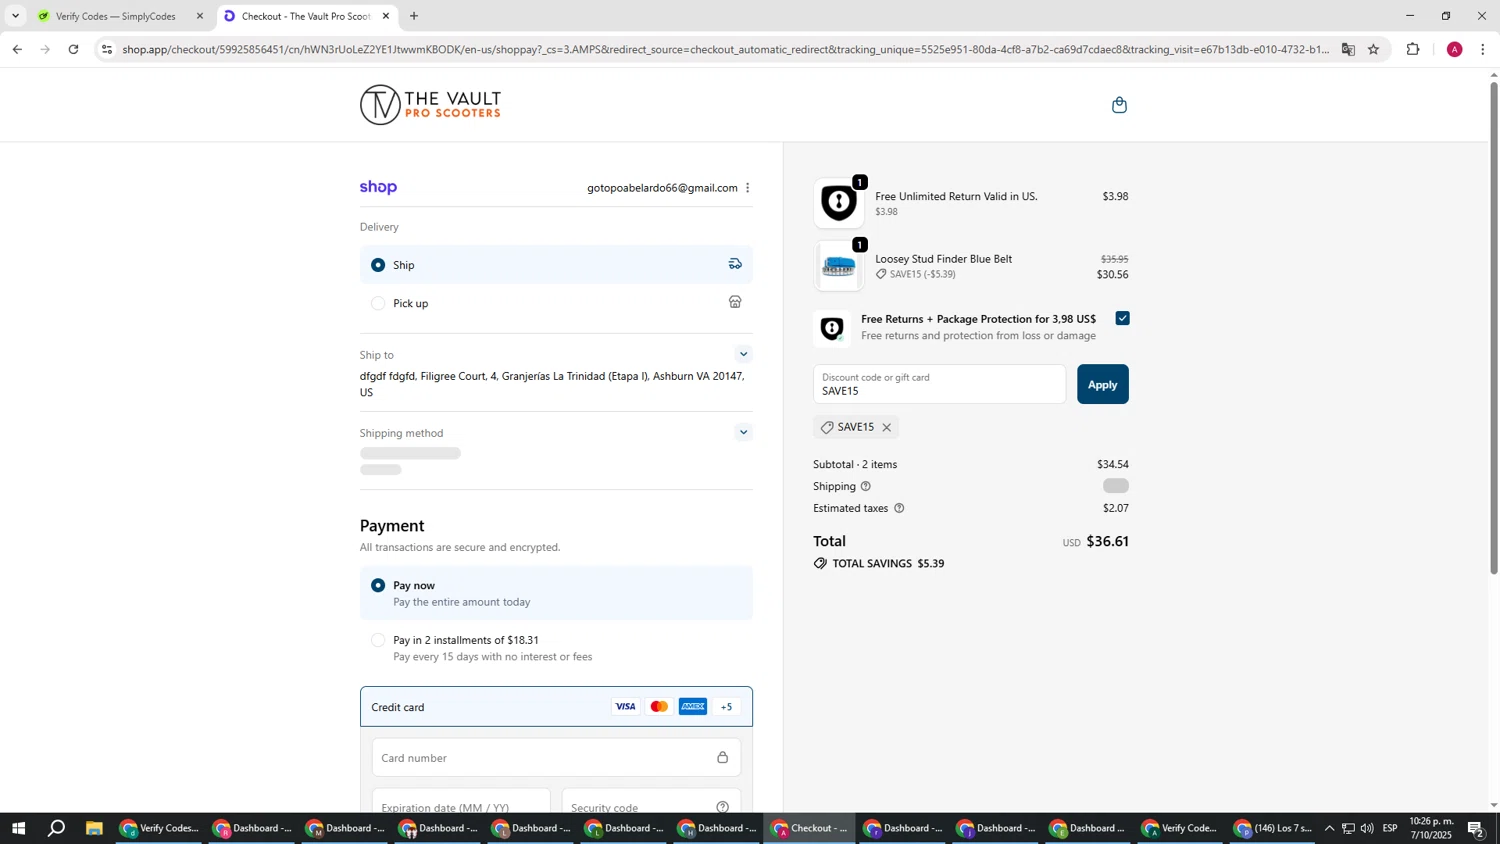Image resolution: width=1500 pixels, height=844 pixels.
Task: Show Shipping info tooltip icon
Action: pos(866,486)
